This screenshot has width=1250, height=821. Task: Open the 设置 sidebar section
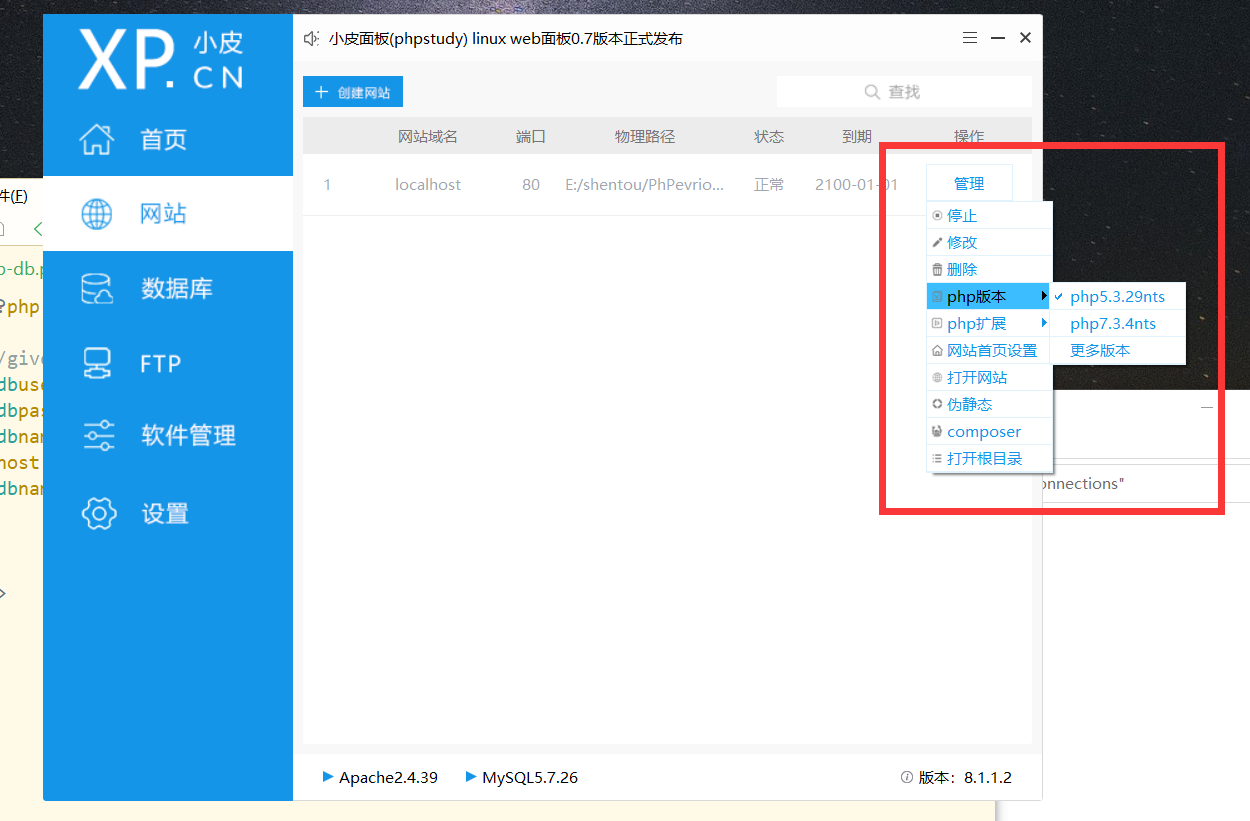[x=168, y=513]
